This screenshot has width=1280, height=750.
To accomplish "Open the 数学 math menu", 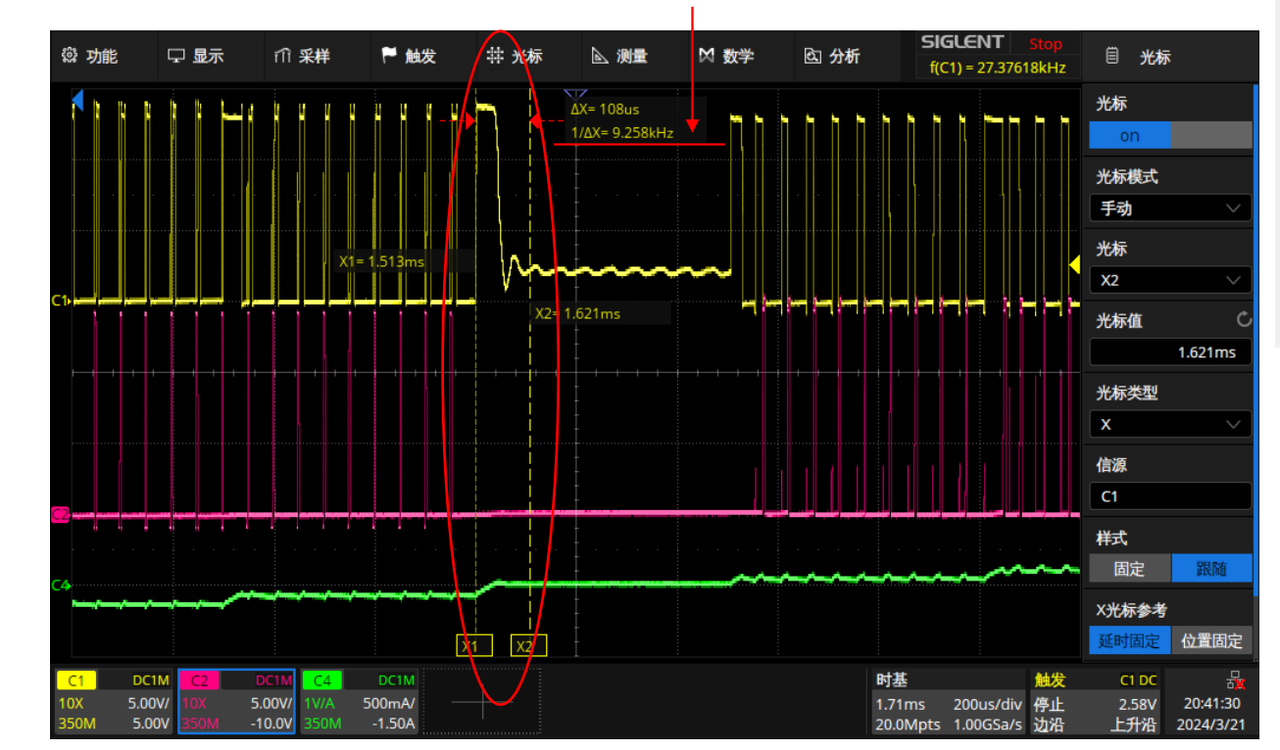I will point(727,57).
